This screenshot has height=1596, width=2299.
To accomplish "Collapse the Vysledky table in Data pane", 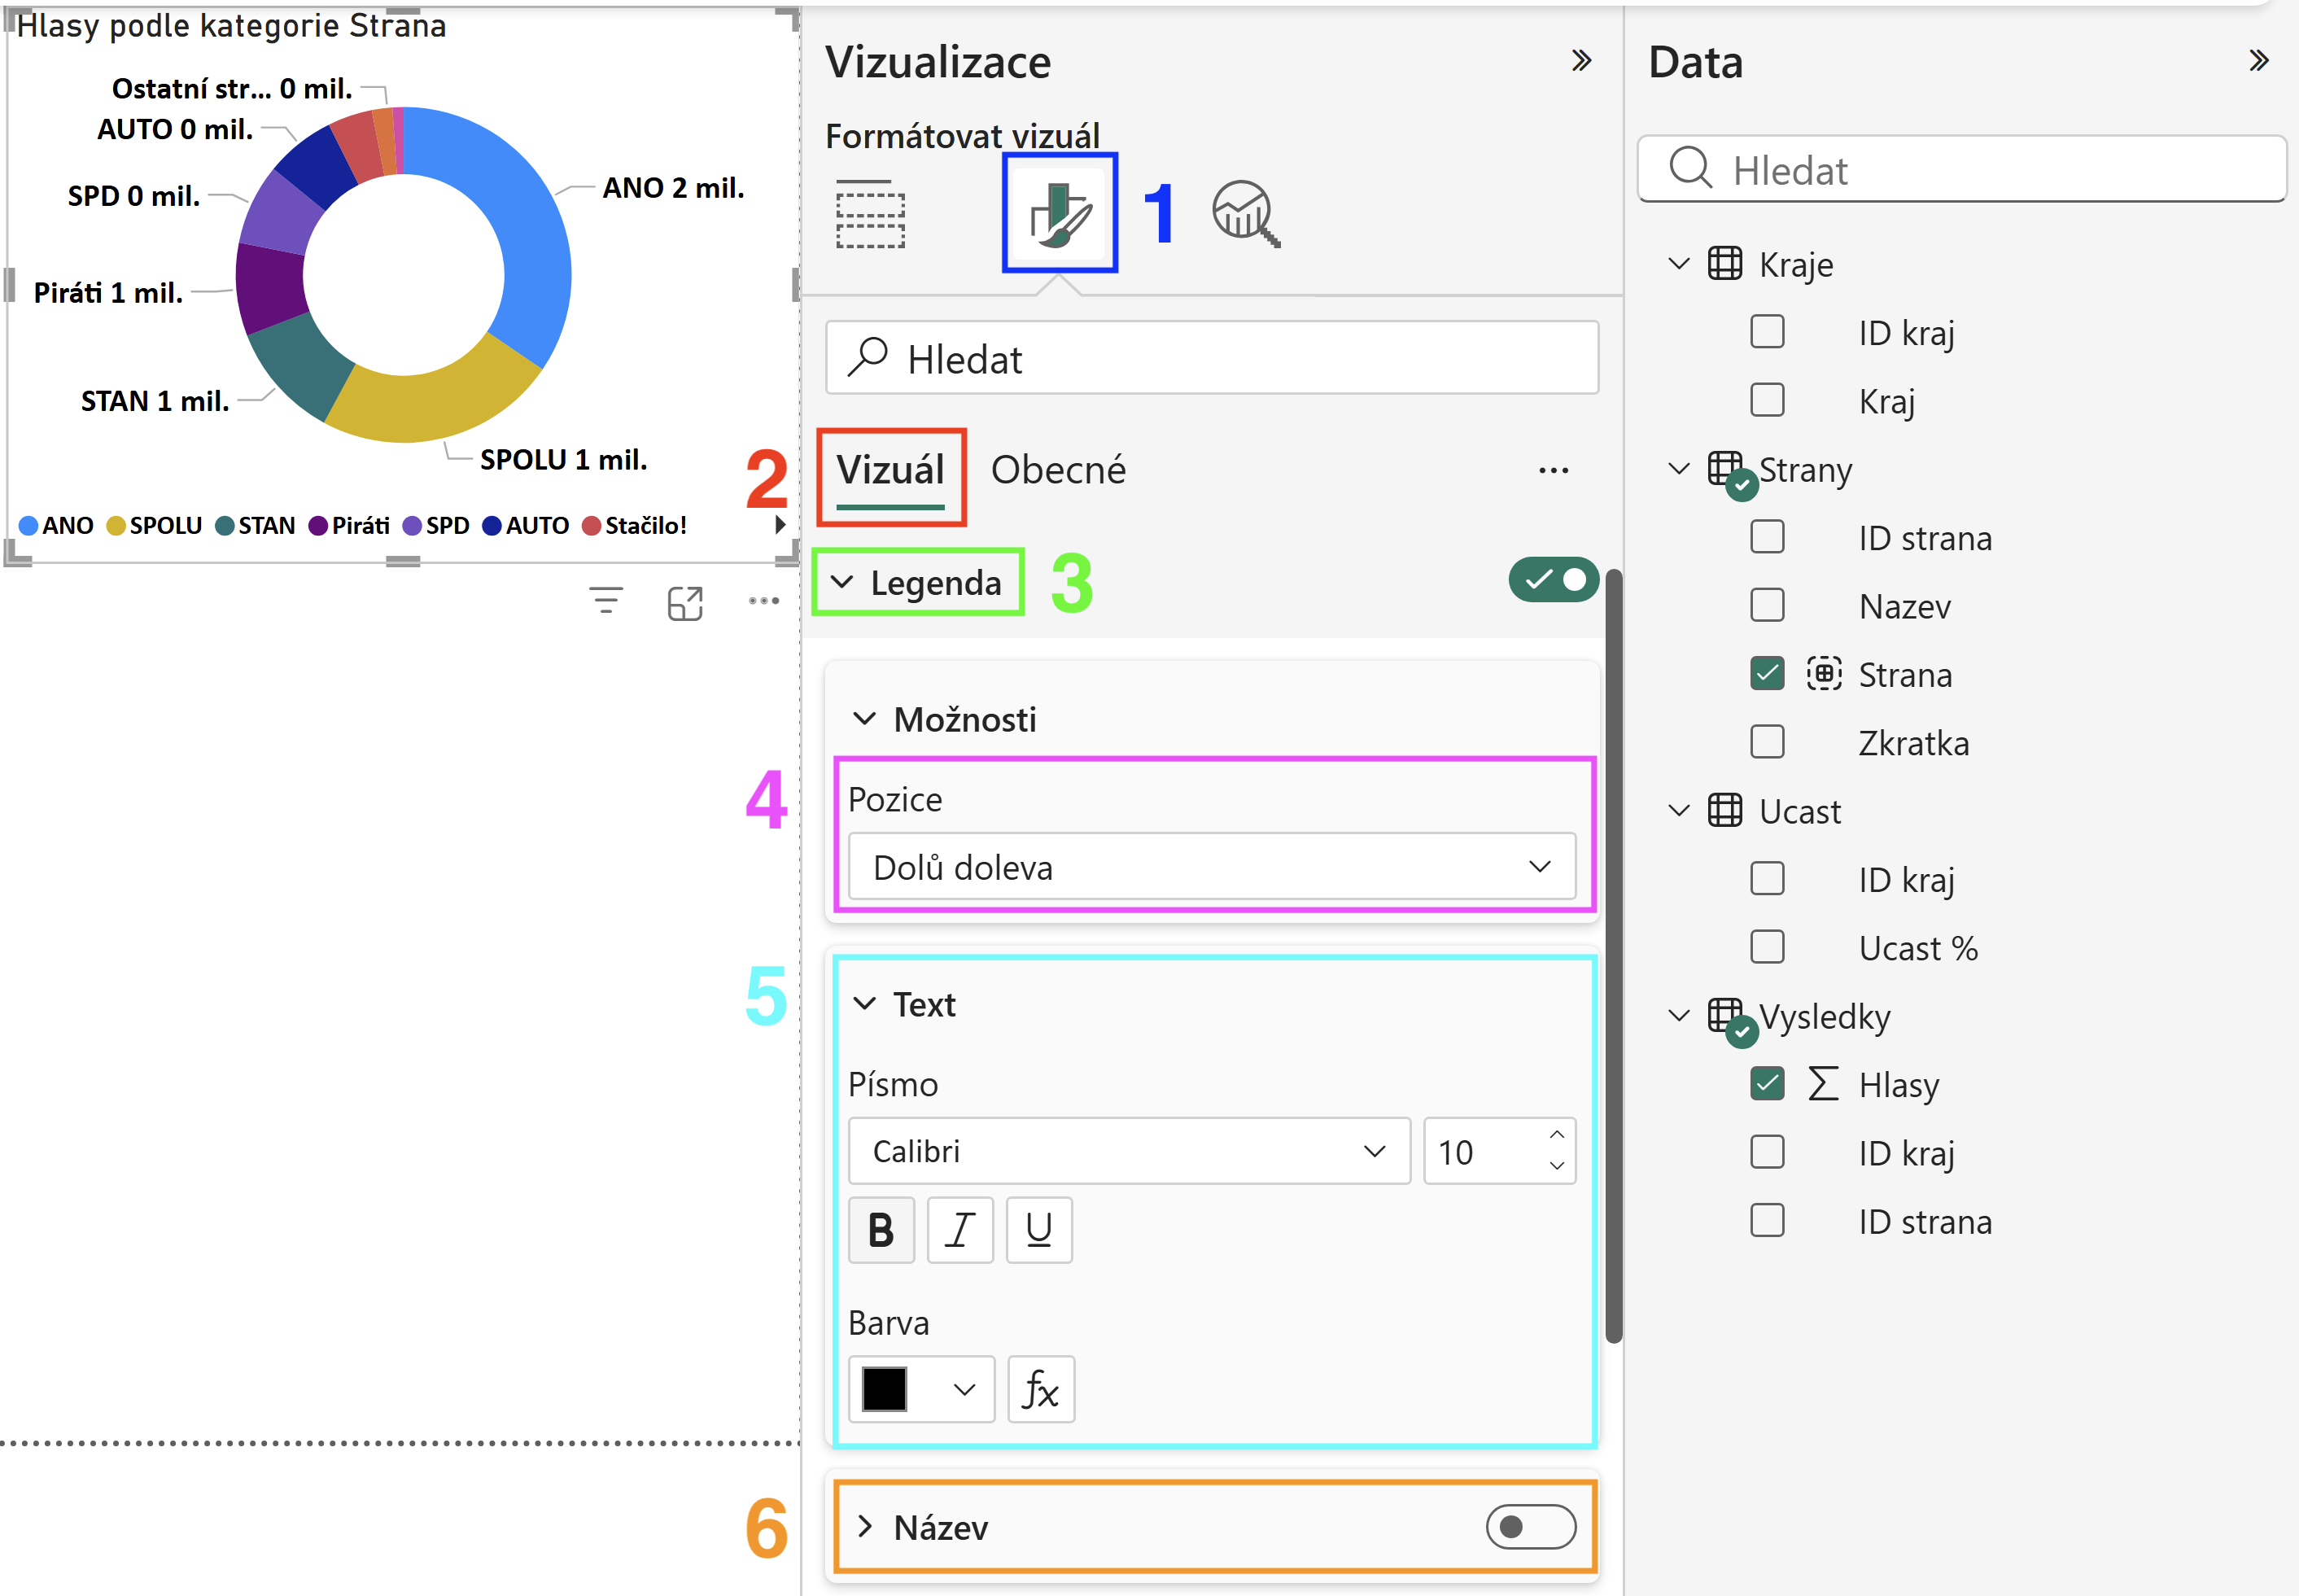I will [1679, 1016].
